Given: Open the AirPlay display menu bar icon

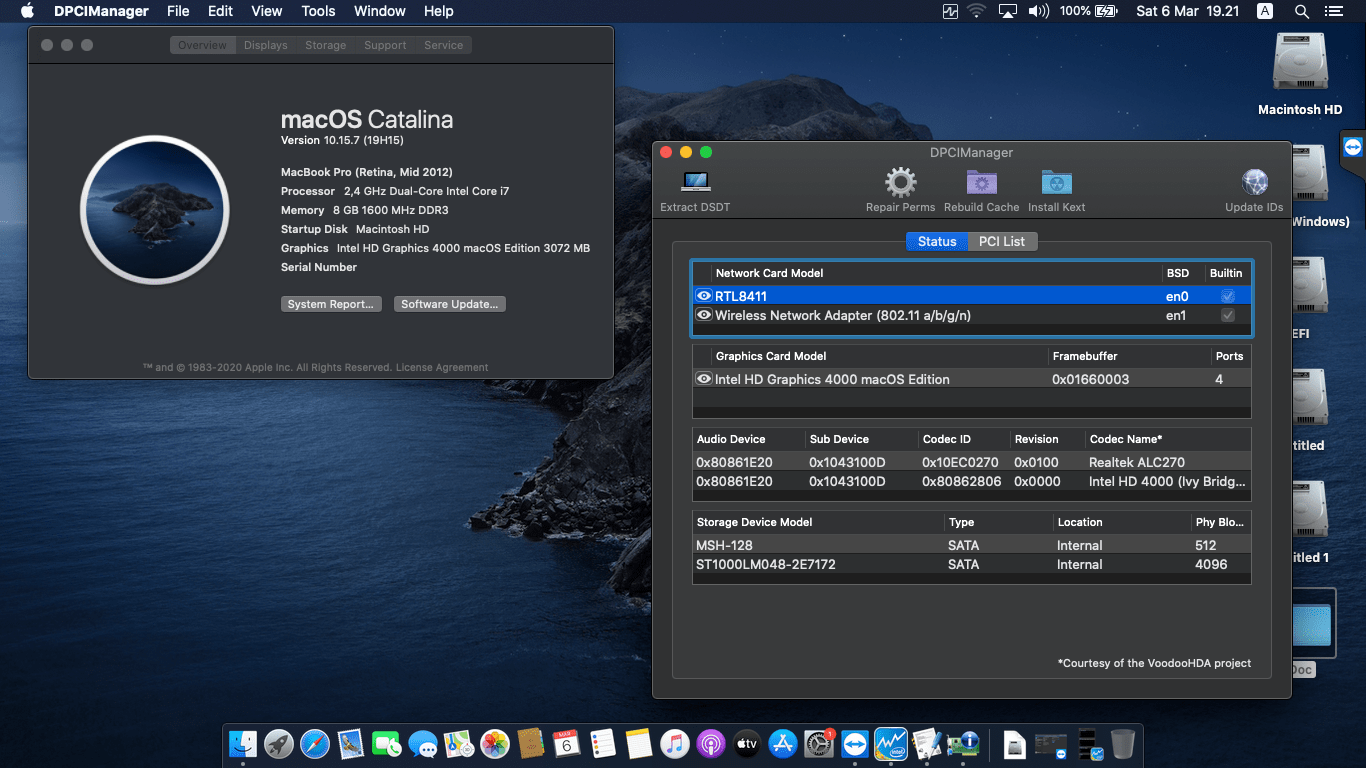Looking at the screenshot, I should pyautogui.click(x=1008, y=12).
